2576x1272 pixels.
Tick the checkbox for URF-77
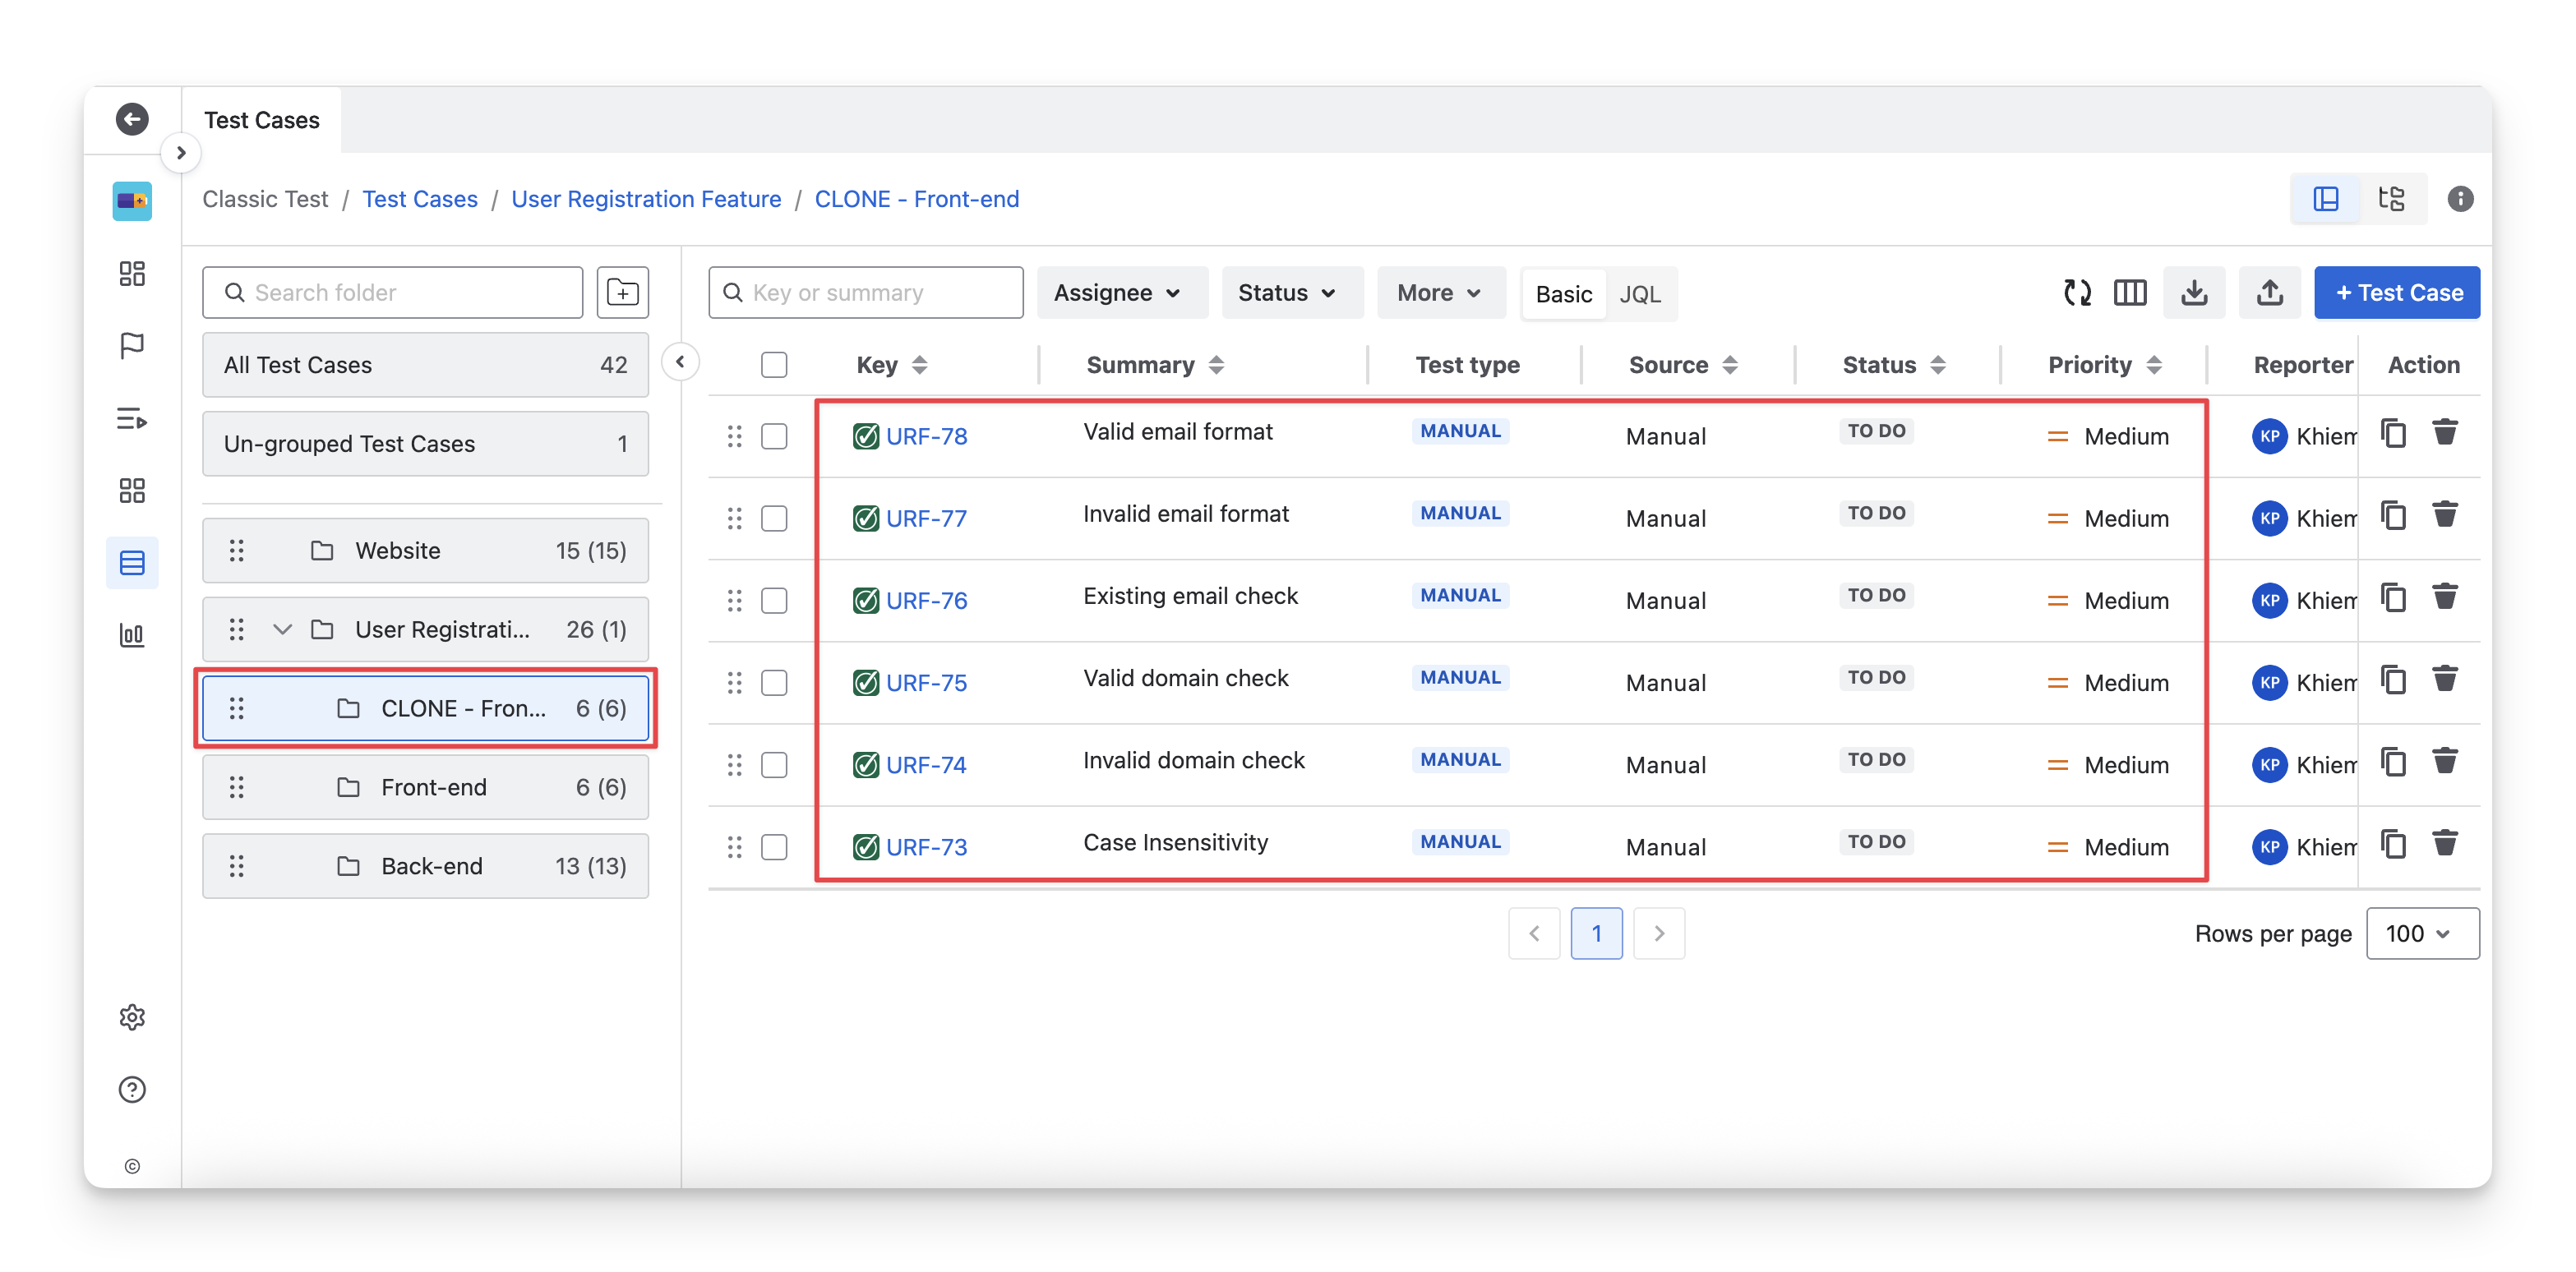pyautogui.click(x=774, y=518)
